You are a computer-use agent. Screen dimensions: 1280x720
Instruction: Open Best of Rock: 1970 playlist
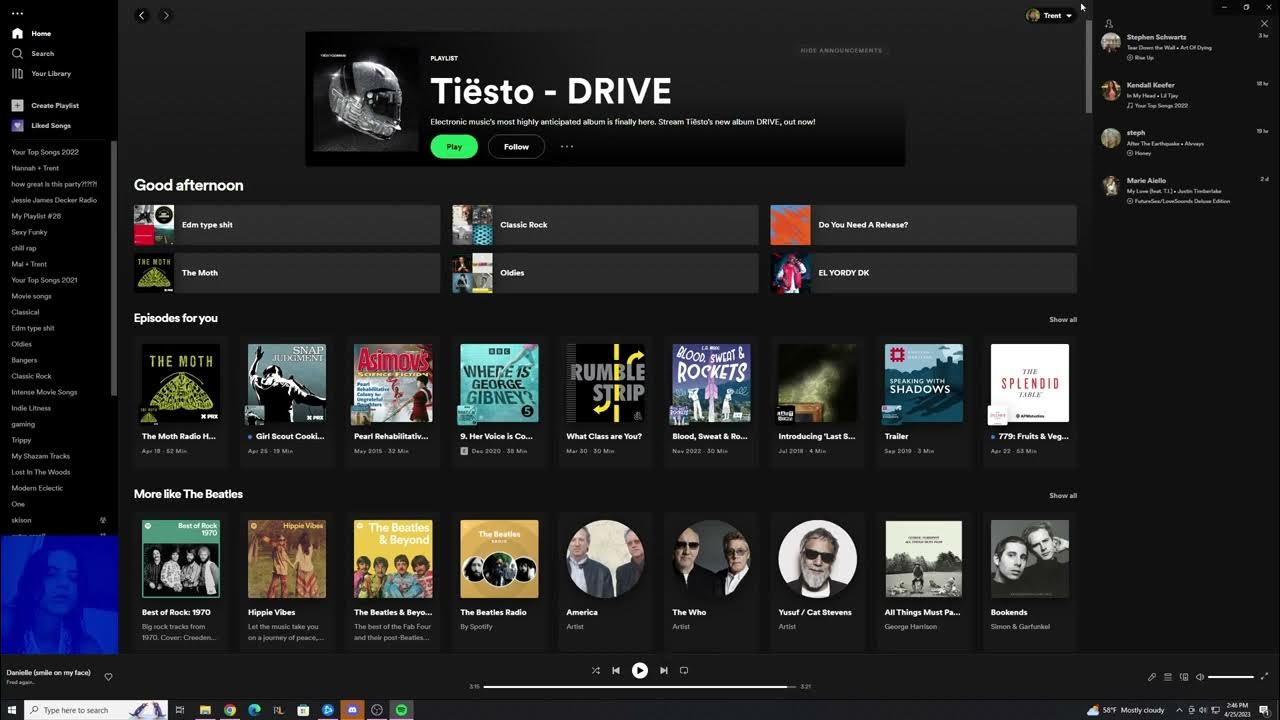181,581
